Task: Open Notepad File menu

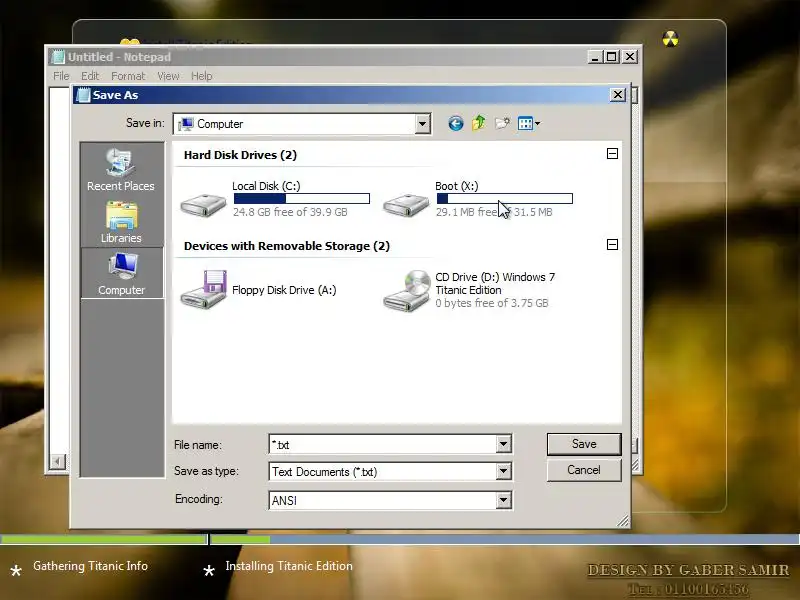Action: tap(61, 76)
